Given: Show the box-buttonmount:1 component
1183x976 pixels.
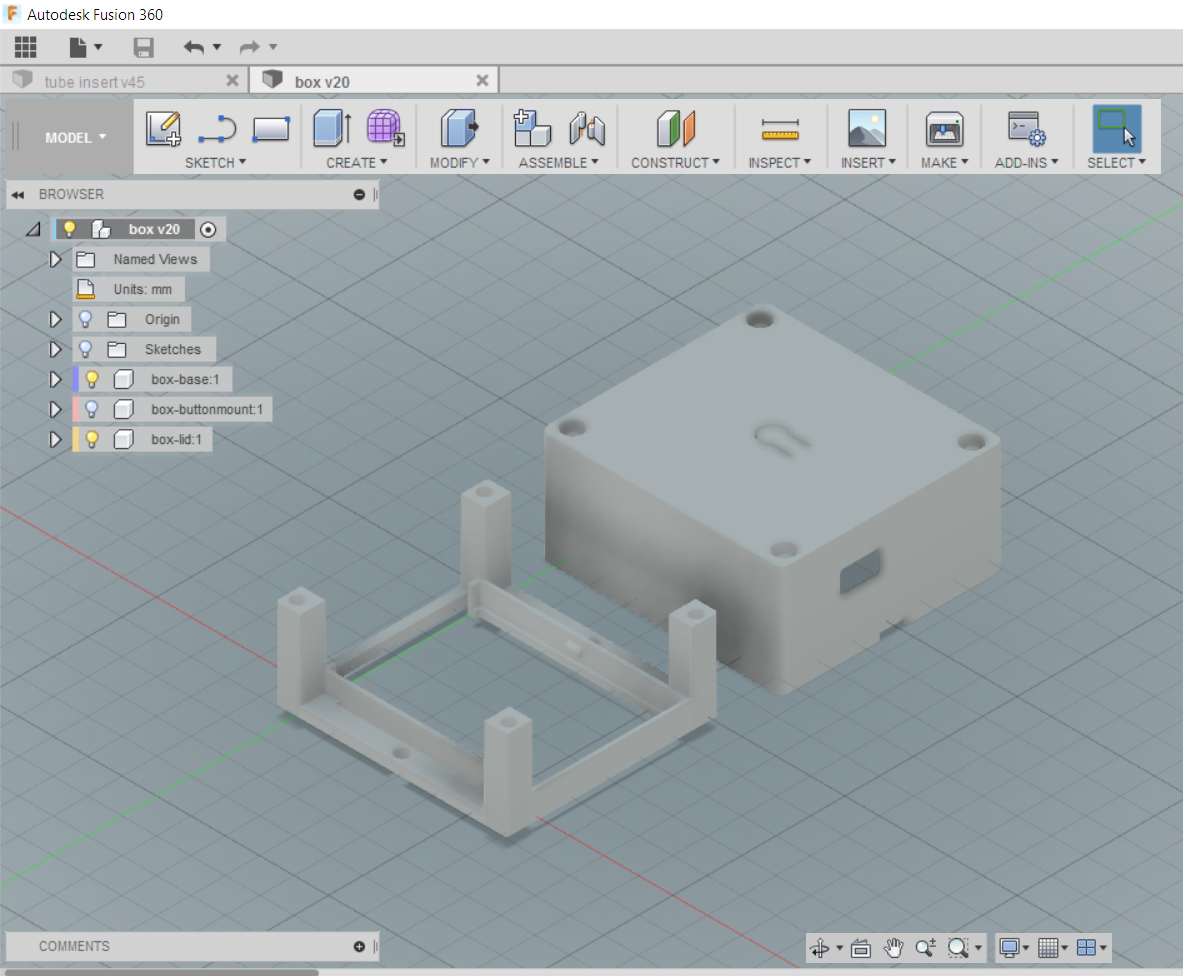Looking at the screenshot, I should (92, 409).
